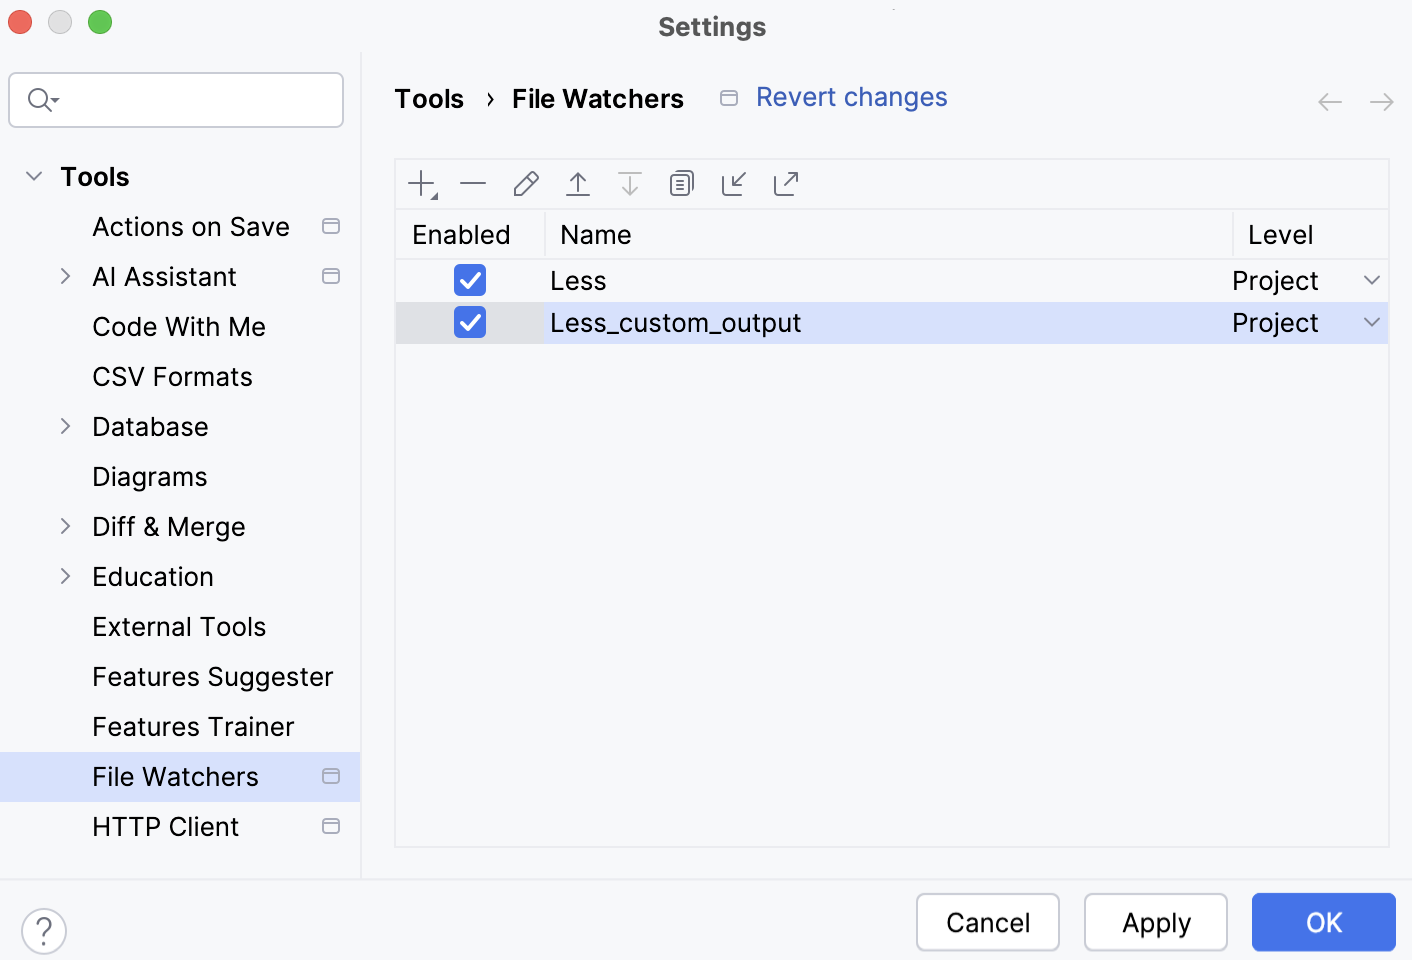The image size is (1412, 960).
Task: Disable the Less_custom_output watcher
Action: click(469, 322)
